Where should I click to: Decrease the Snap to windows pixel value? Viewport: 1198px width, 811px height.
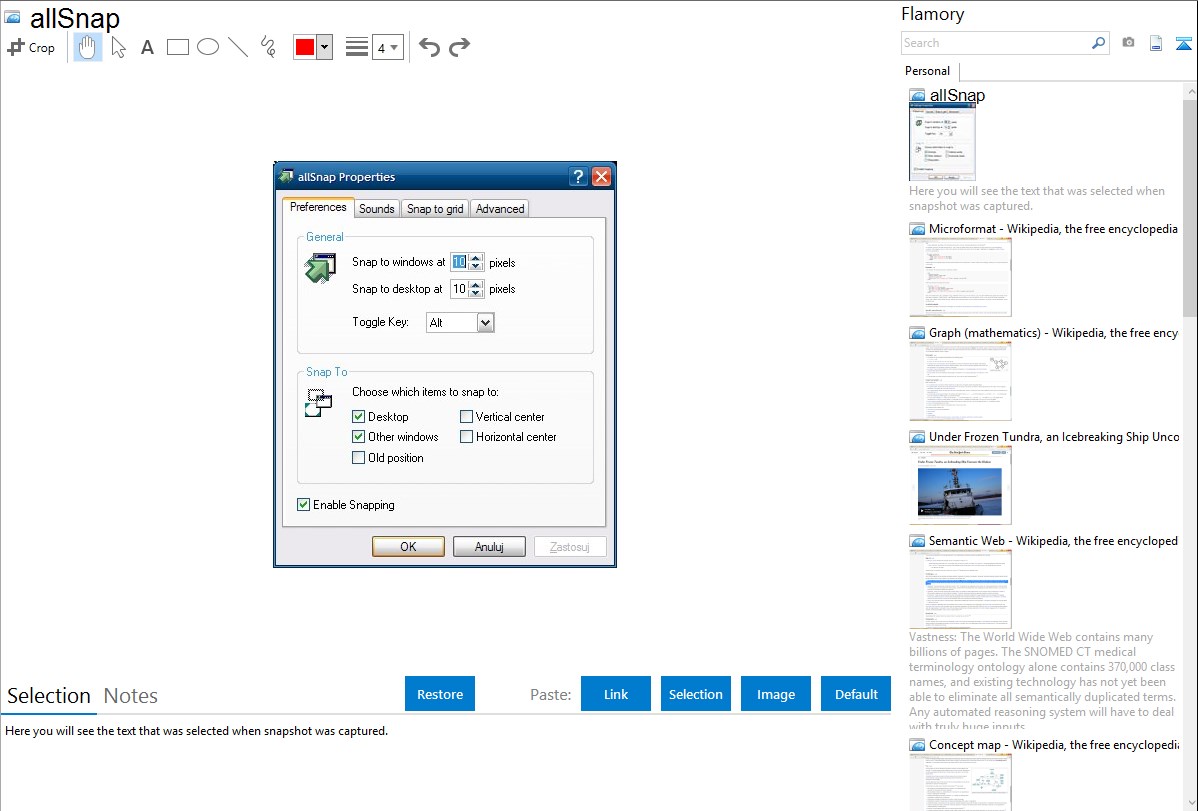pyautogui.click(x=475, y=266)
